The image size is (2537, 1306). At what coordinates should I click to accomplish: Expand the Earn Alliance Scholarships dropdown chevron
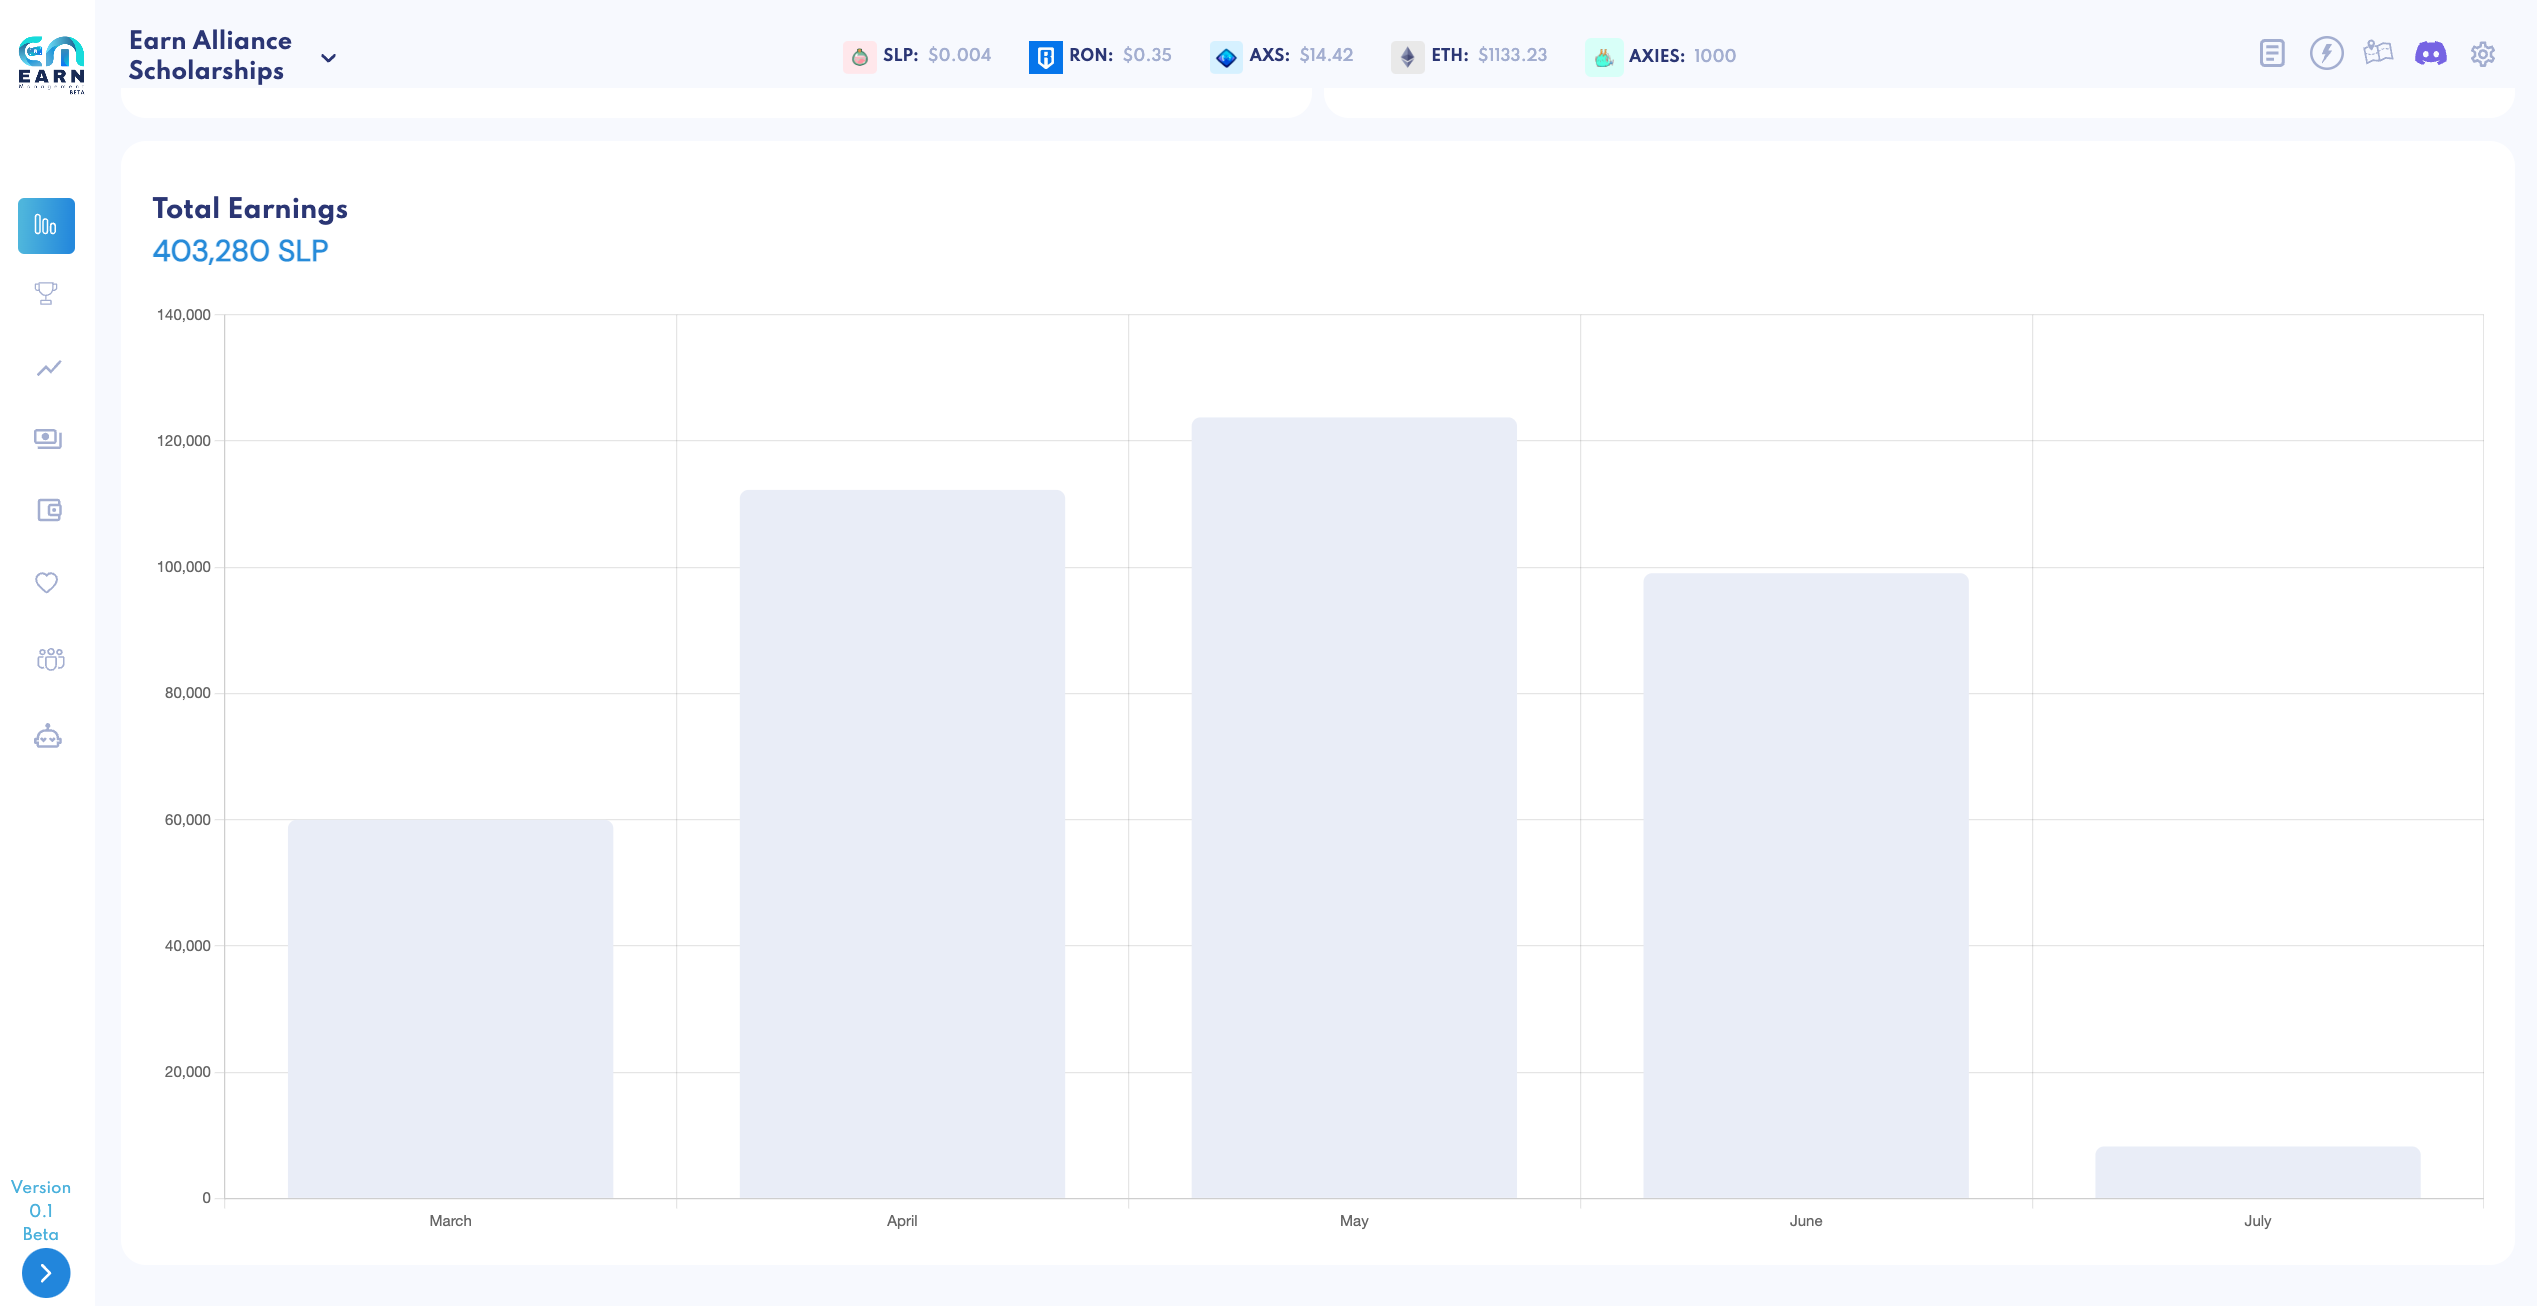[x=328, y=58]
